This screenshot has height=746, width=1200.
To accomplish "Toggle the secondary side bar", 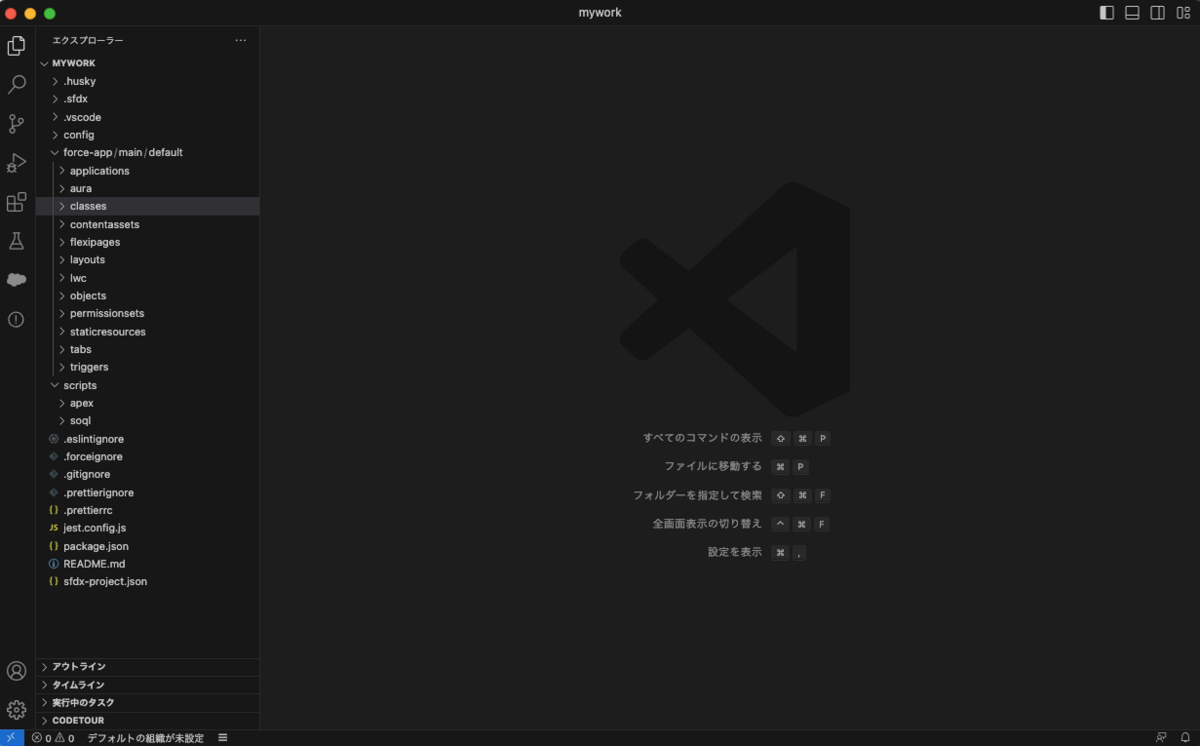I will (1157, 13).
